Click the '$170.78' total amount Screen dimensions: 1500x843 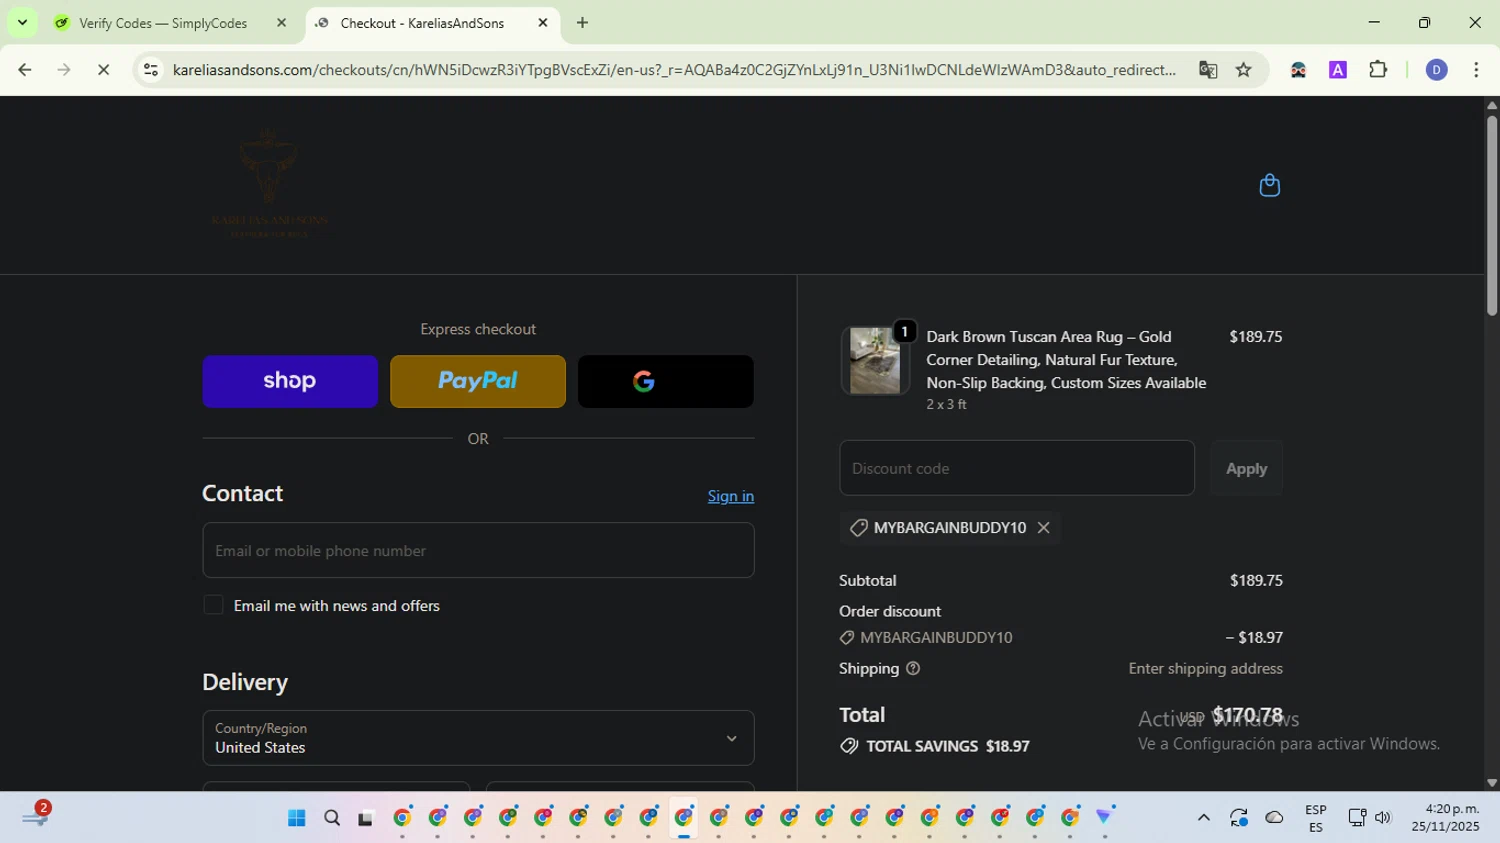click(x=1247, y=715)
